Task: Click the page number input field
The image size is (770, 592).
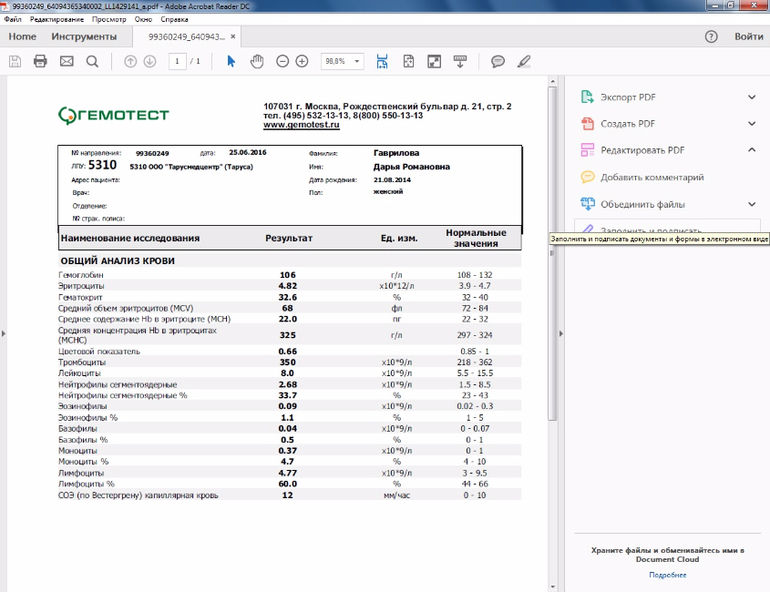Action: click(x=178, y=61)
